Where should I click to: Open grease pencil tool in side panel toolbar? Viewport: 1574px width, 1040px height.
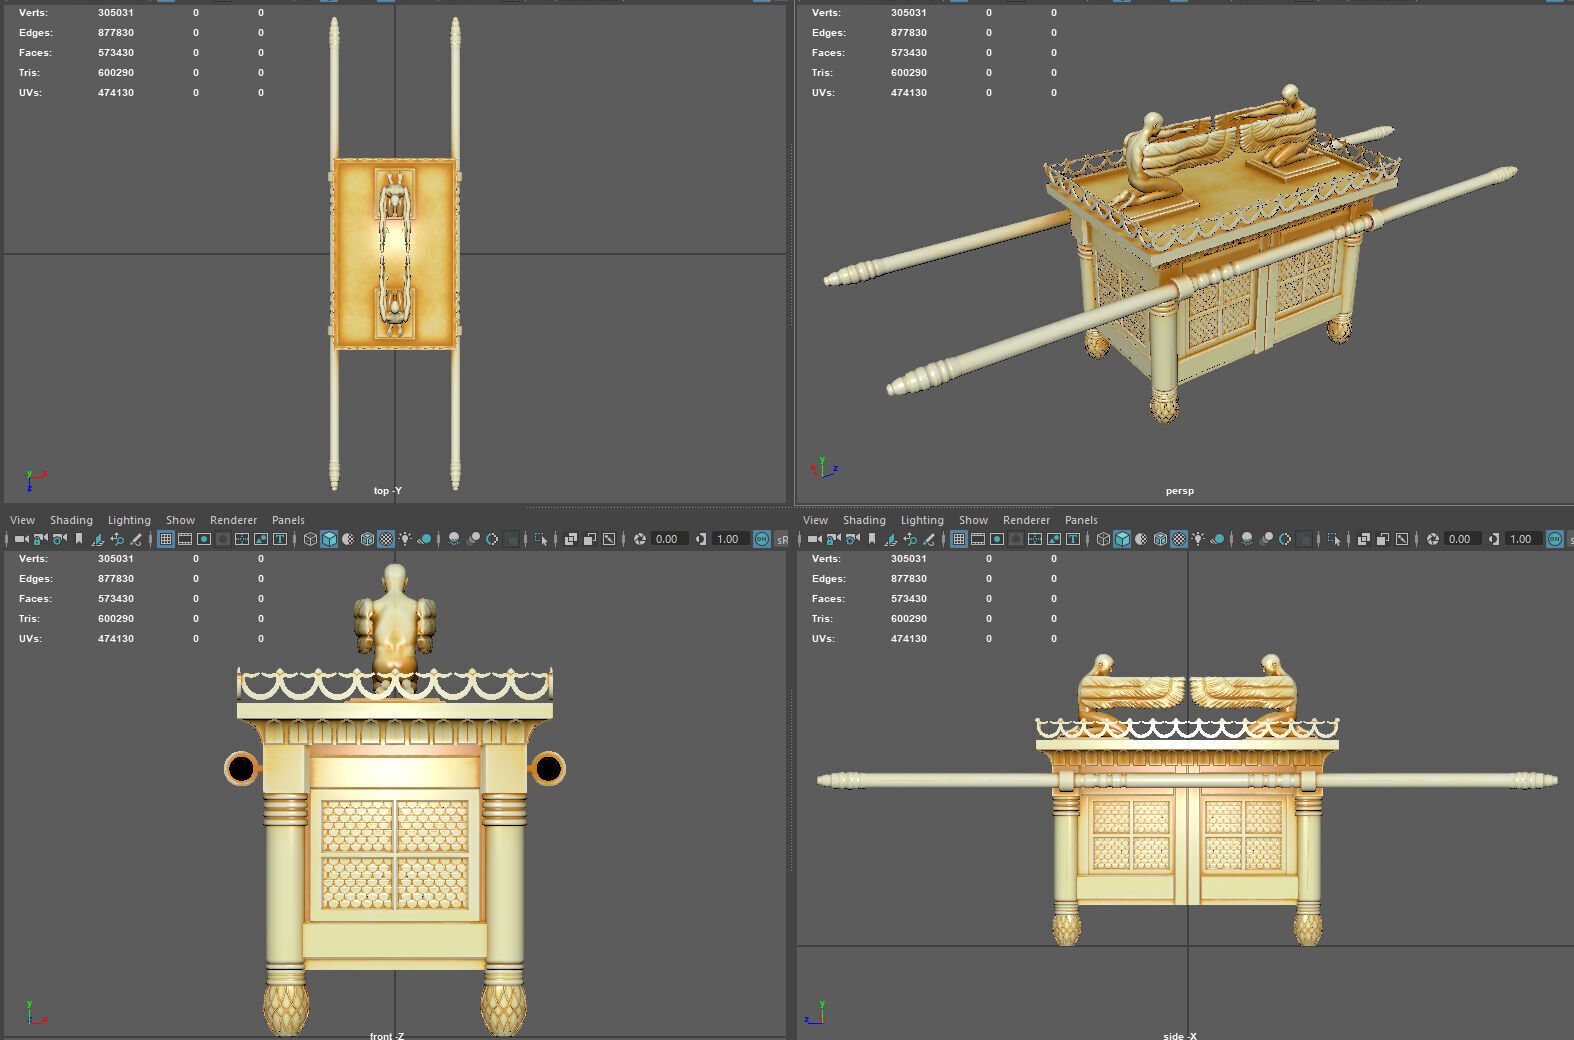(x=929, y=539)
